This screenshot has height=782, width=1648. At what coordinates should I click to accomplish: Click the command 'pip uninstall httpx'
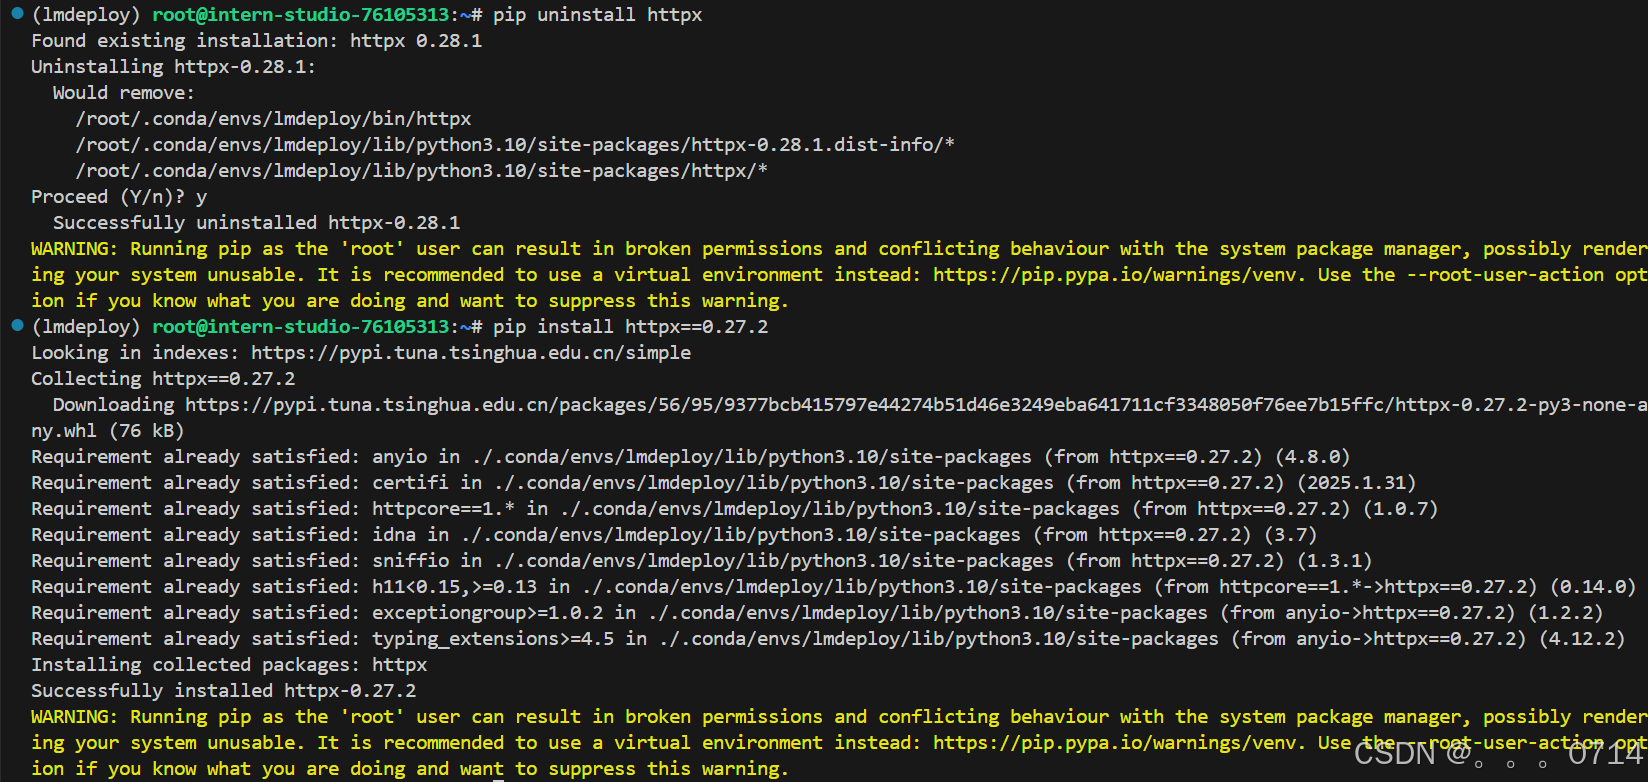tap(598, 14)
